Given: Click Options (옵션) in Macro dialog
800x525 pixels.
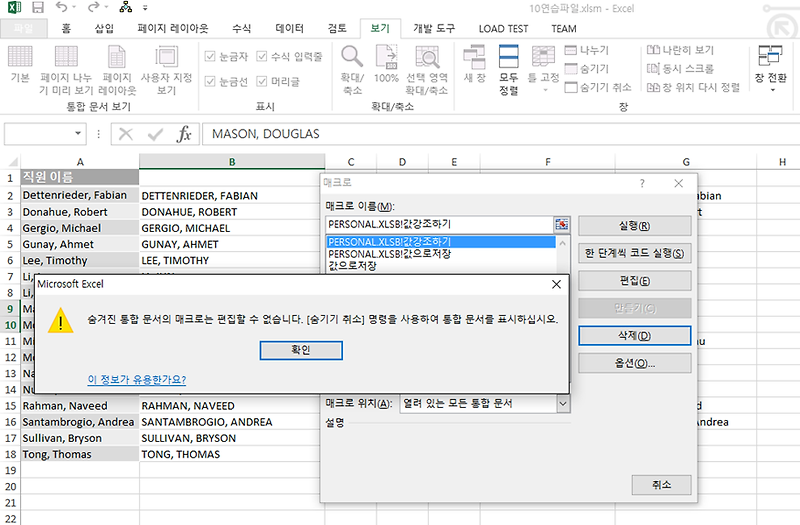Looking at the screenshot, I should click(635, 363).
